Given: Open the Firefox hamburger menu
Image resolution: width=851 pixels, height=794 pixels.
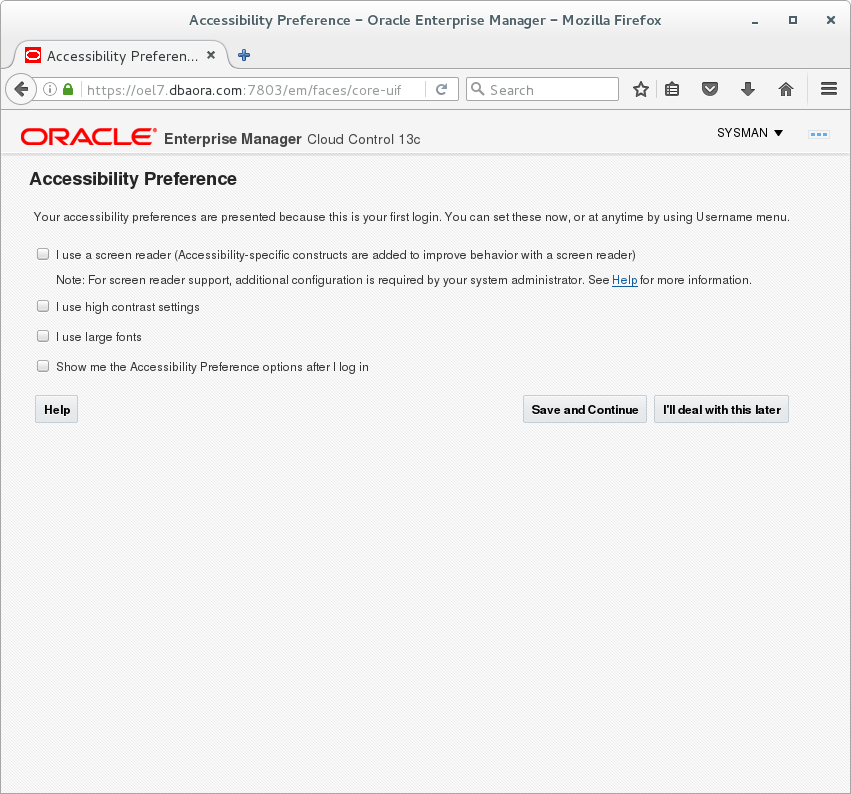Looking at the screenshot, I should click(829, 89).
